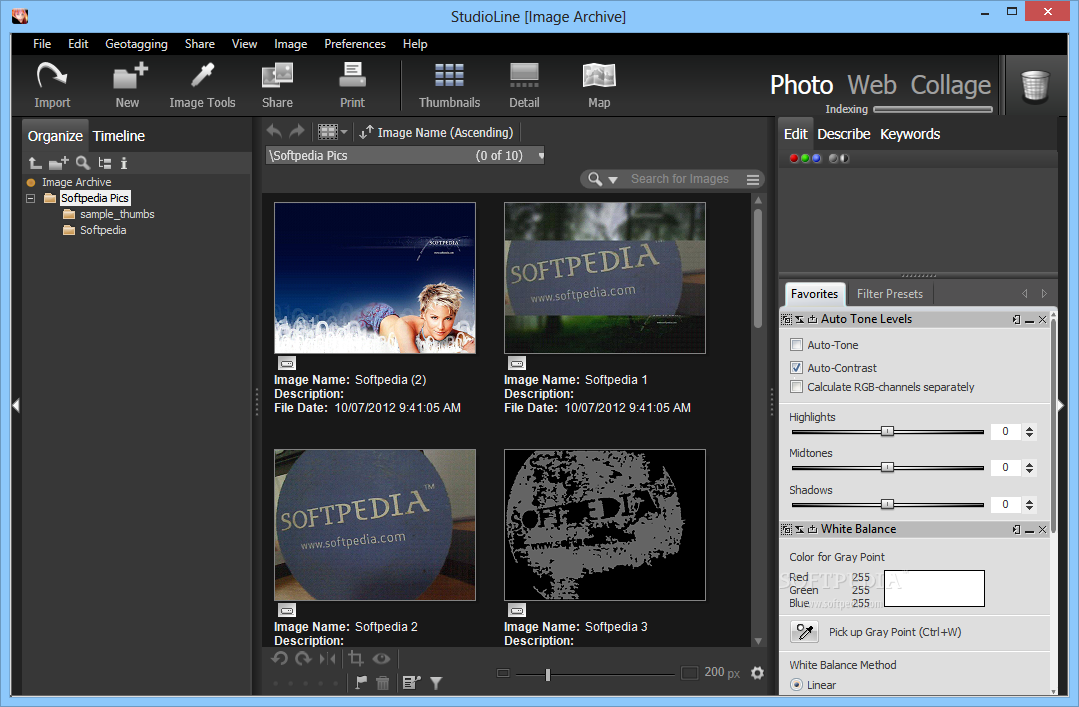Screen dimensions: 1079x707
Task: Click the Print toolbar icon
Action: click(352, 85)
